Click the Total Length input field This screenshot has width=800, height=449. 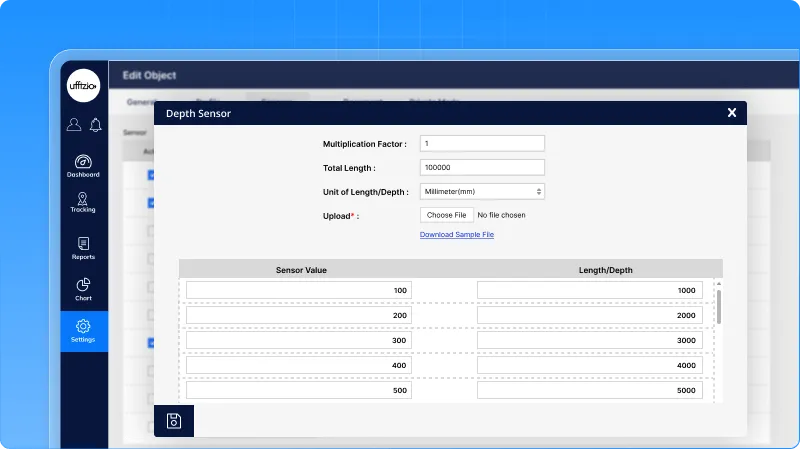(x=482, y=168)
